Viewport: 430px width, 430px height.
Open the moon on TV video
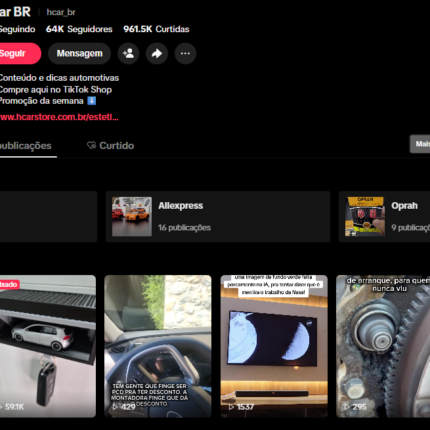point(274,346)
